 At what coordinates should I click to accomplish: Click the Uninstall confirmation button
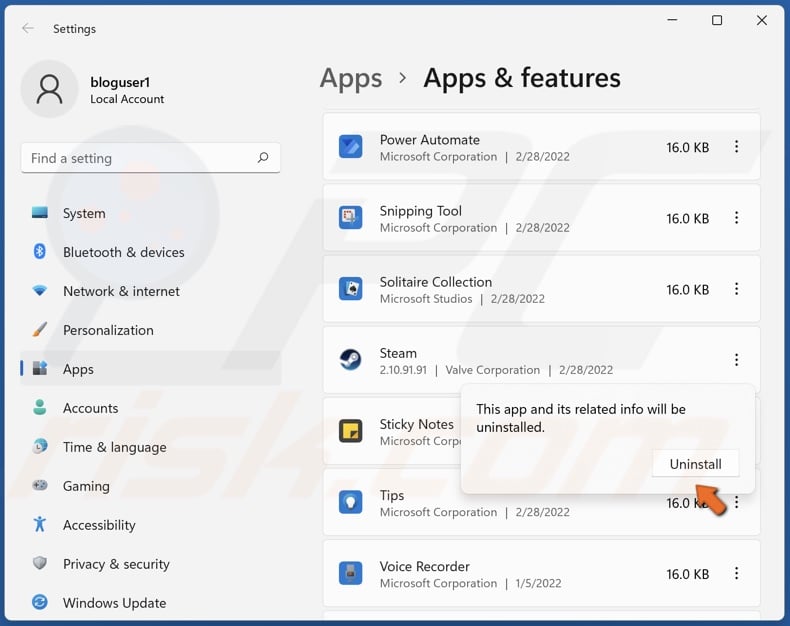pos(695,464)
